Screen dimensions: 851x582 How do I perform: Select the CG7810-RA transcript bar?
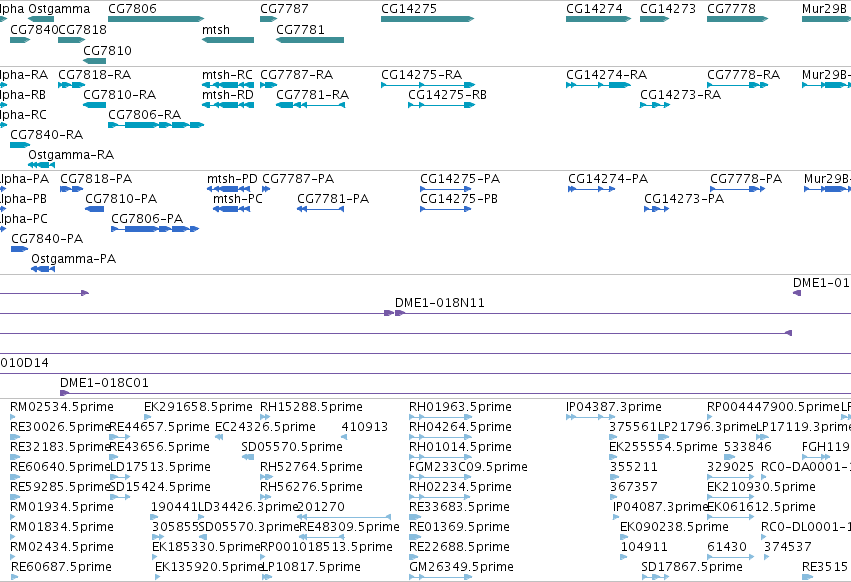94,105
